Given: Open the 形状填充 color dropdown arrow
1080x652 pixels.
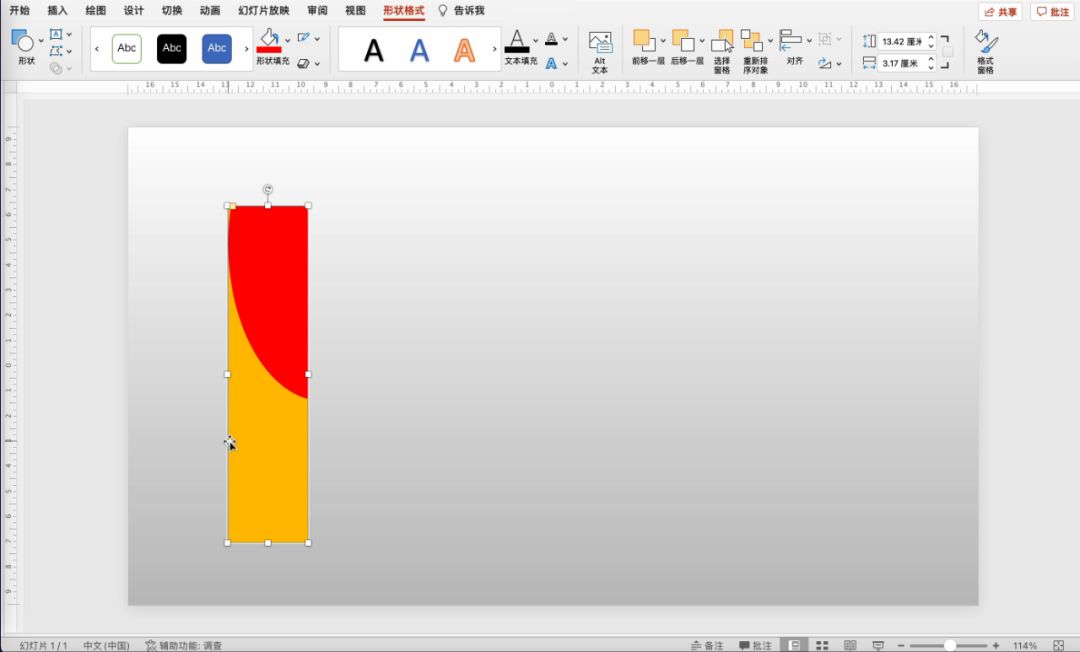Looking at the screenshot, I should click(x=288, y=41).
